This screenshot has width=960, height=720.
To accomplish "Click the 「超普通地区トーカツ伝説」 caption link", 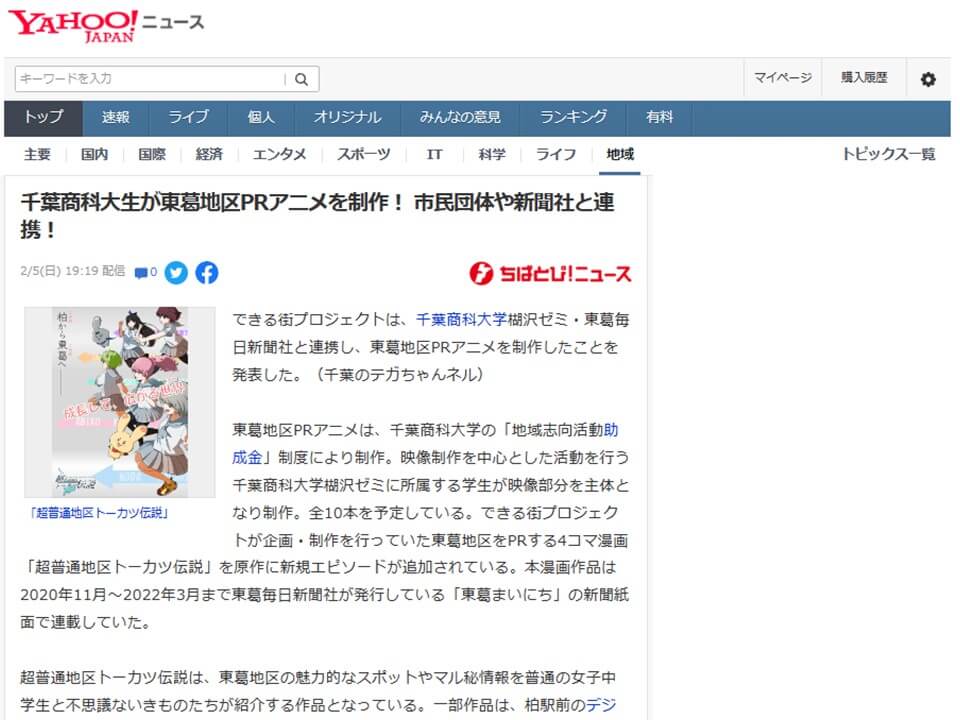I will pyautogui.click(x=99, y=513).
